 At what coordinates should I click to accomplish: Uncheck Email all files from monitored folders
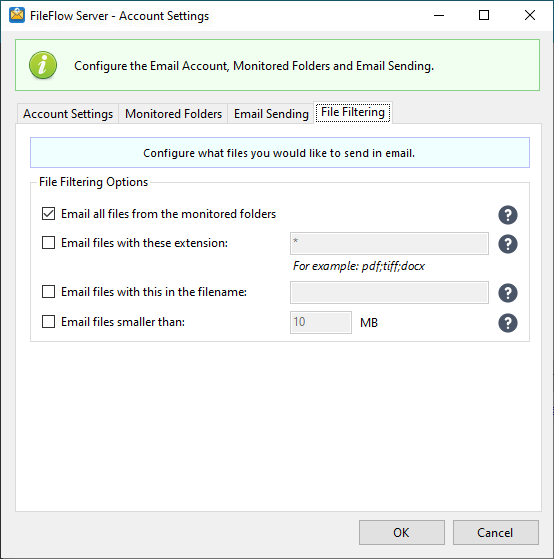[x=48, y=214]
